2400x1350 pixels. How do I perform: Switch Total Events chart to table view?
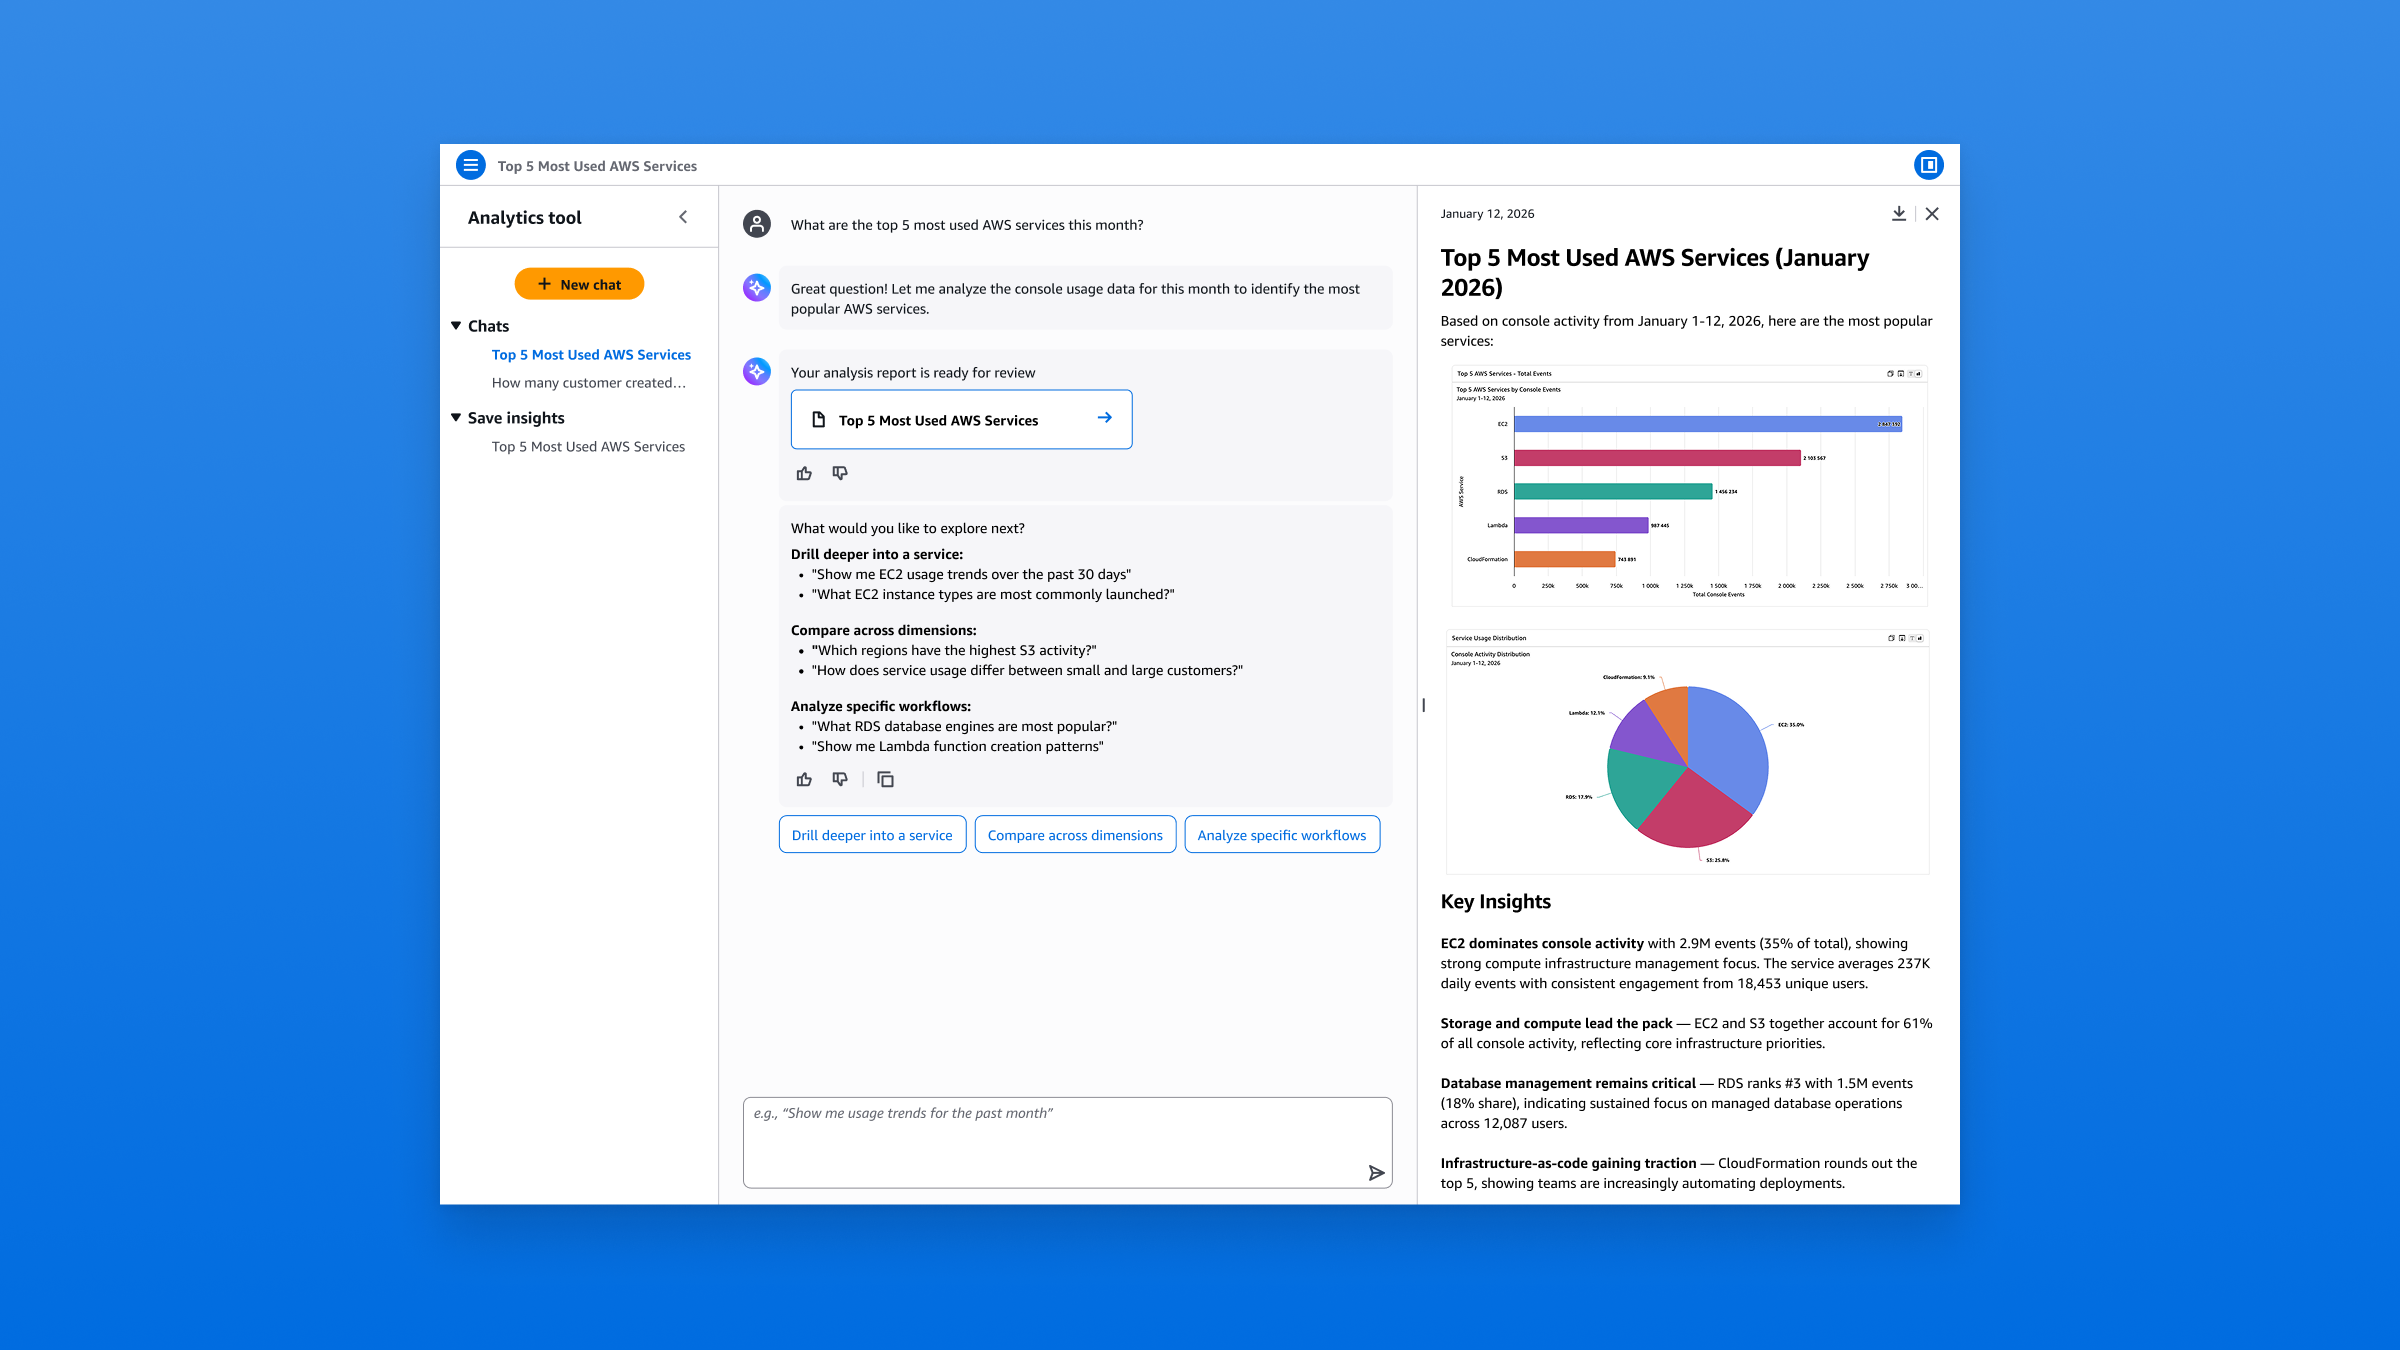click(1911, 374)
